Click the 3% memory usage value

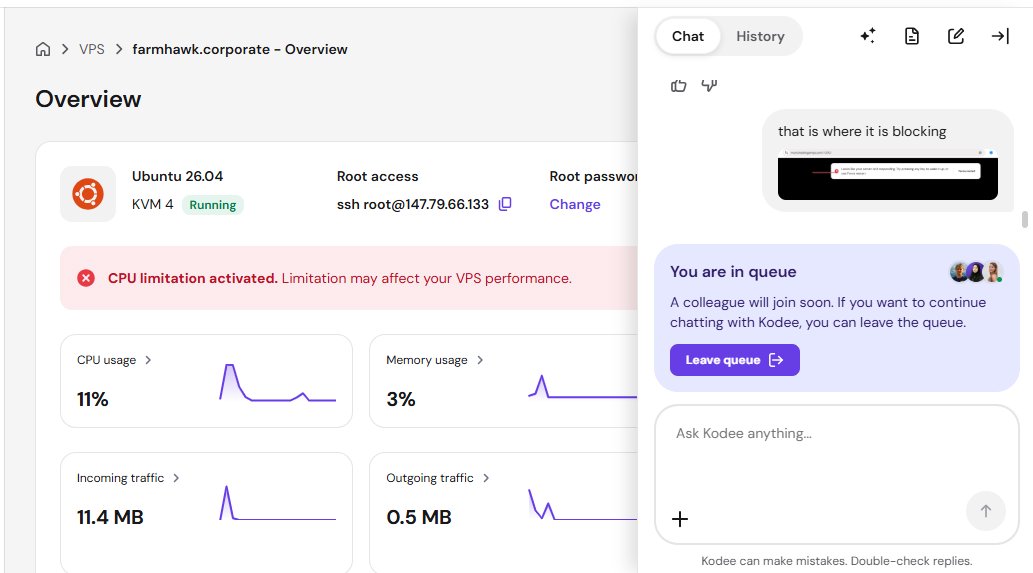point(401,399)
